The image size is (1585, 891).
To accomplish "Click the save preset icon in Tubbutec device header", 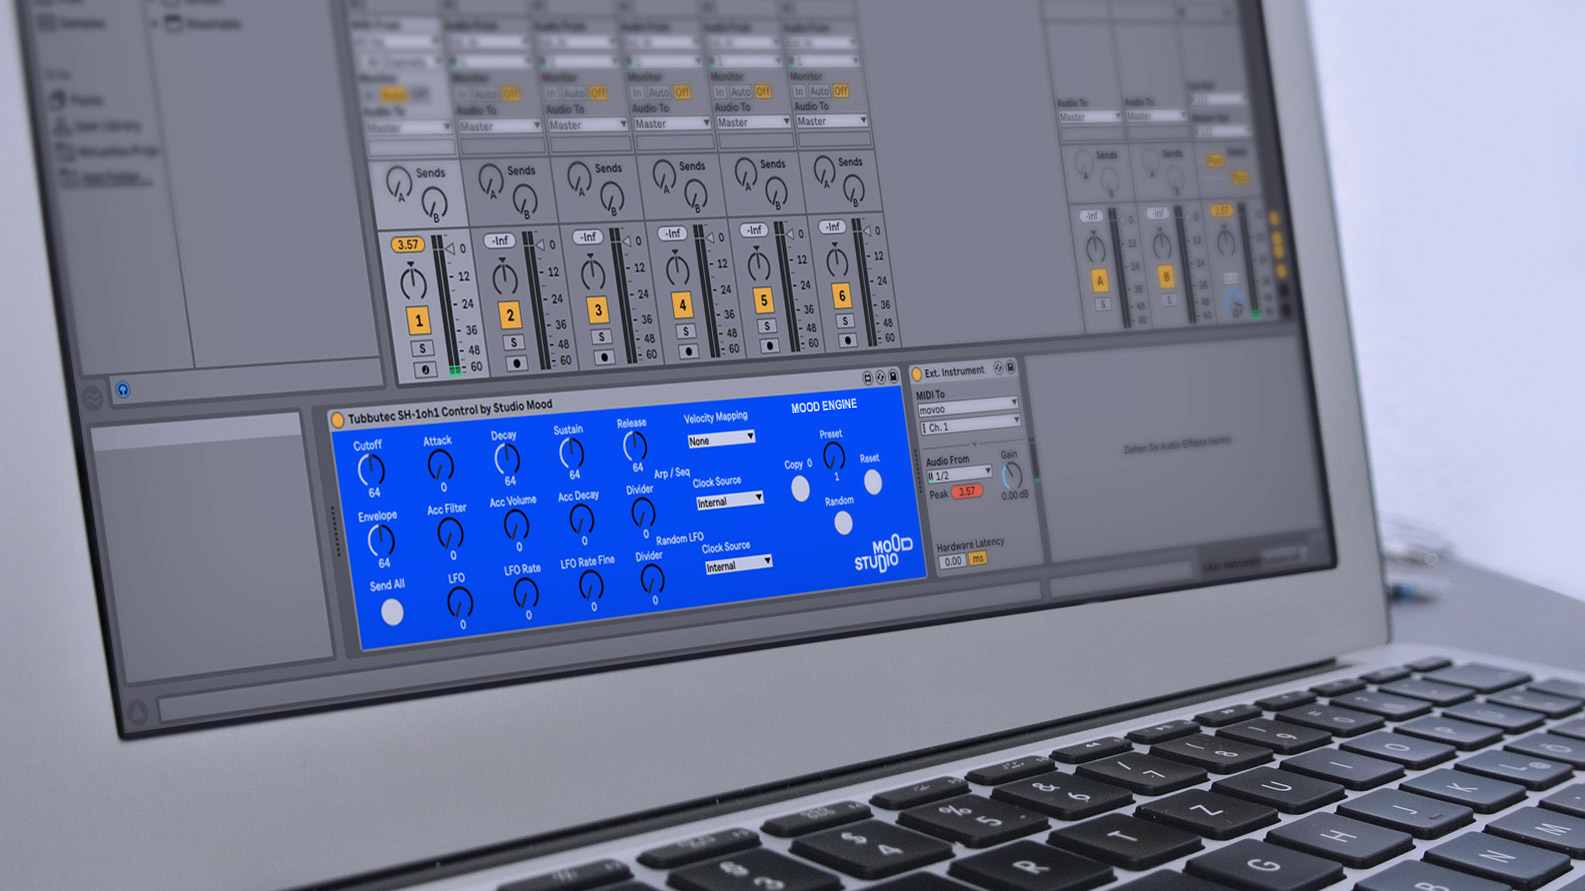I will tap(893, 377).
